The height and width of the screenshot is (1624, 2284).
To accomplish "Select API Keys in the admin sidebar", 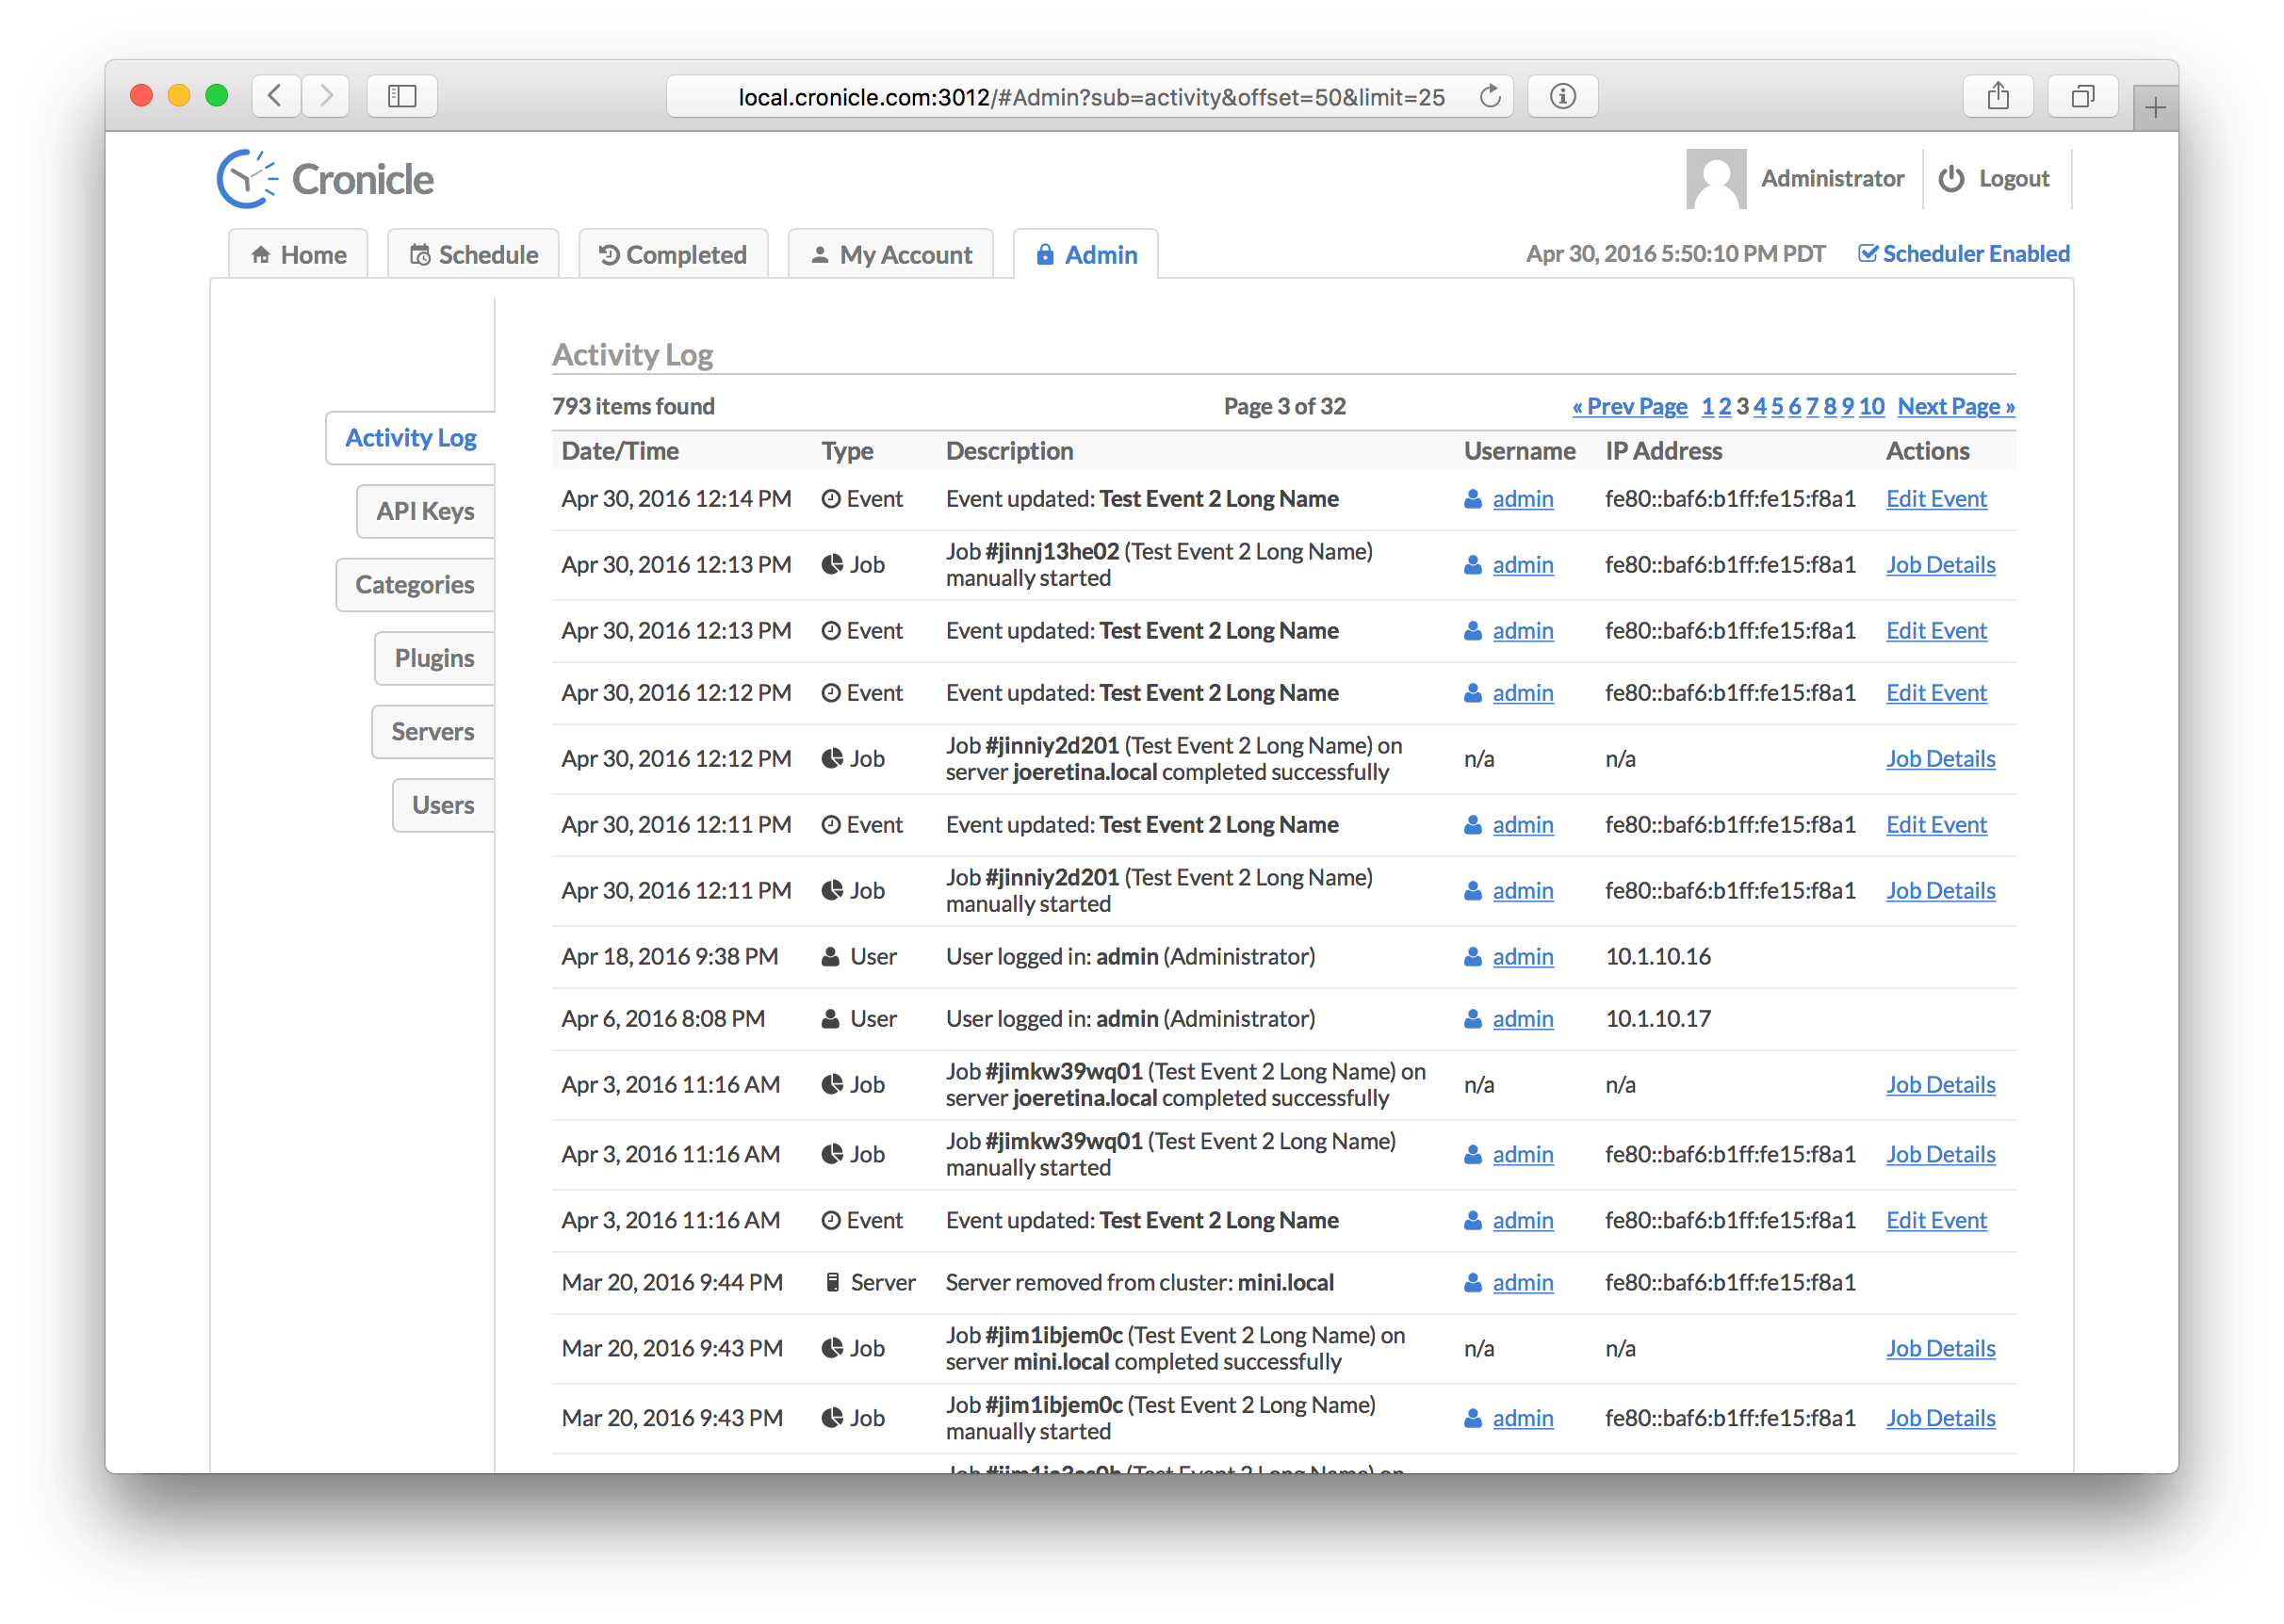I will click(425, 511).
